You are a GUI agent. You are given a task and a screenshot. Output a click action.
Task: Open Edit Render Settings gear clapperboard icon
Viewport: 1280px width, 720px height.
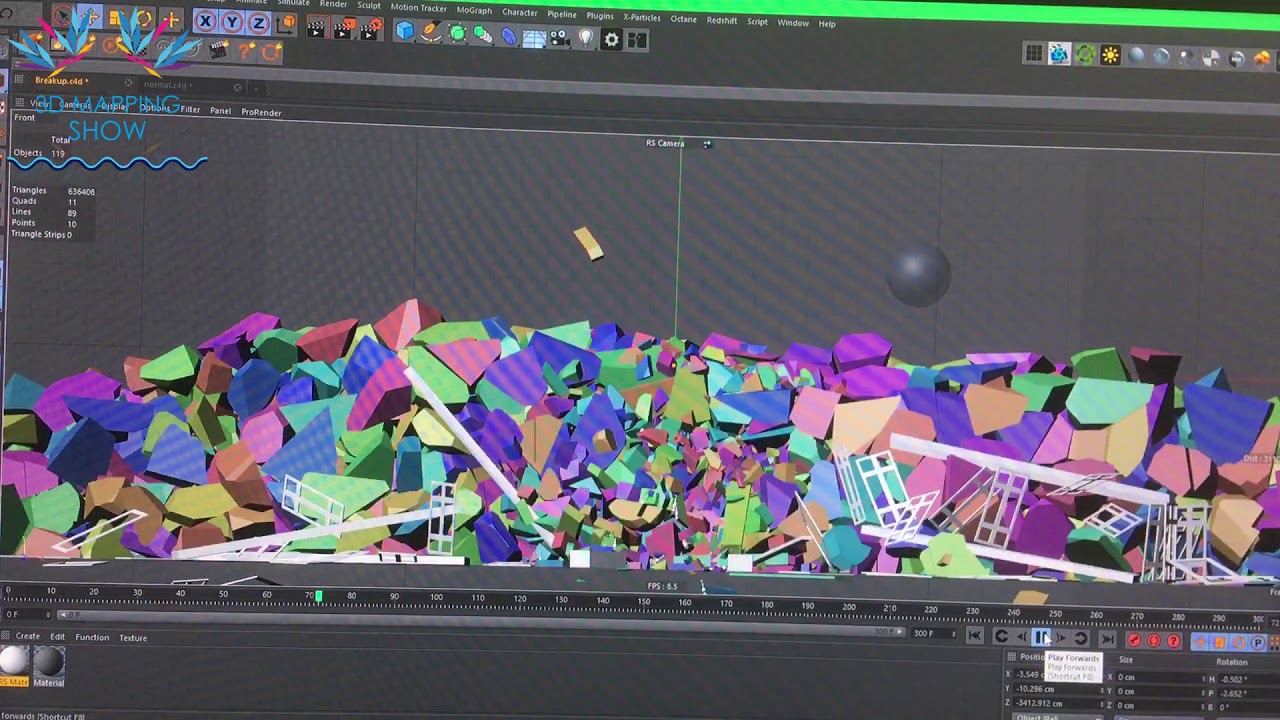[371, 29]
